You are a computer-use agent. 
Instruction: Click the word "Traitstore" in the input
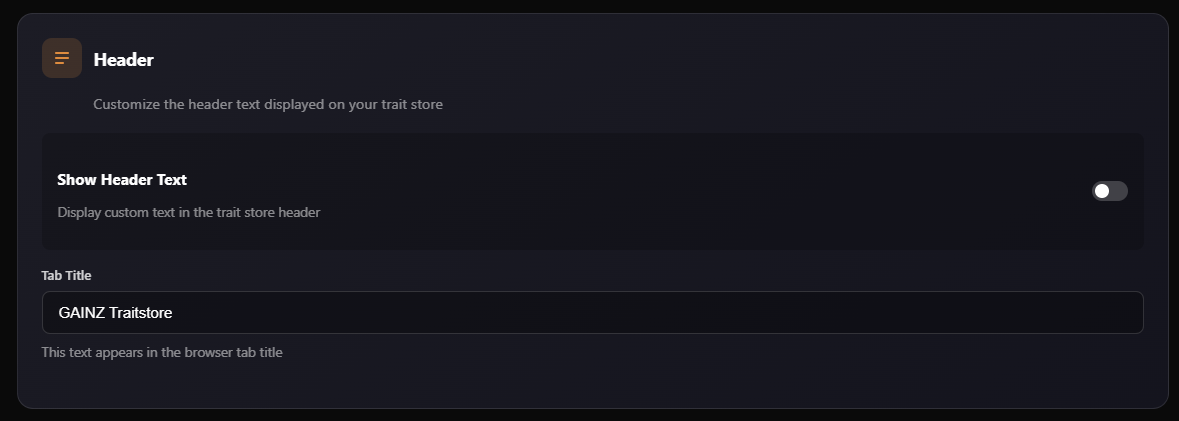(x=141, y=313)
